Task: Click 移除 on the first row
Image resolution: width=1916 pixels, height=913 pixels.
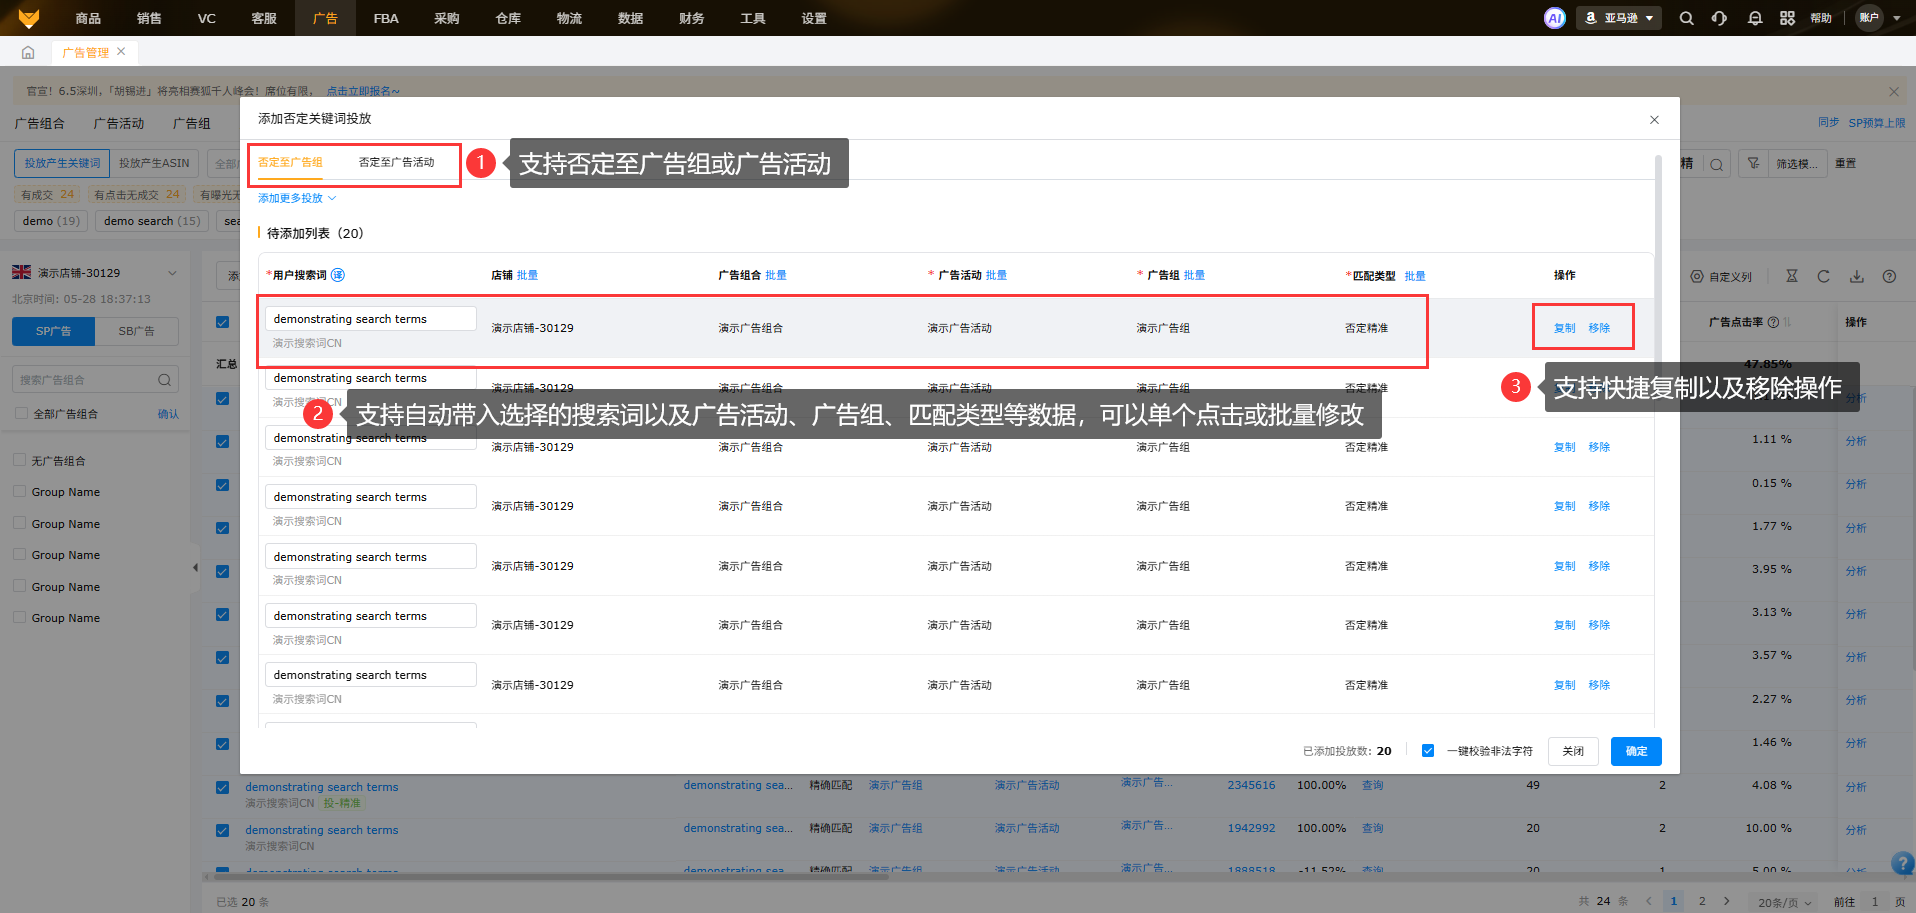Action: [1599, 328]
